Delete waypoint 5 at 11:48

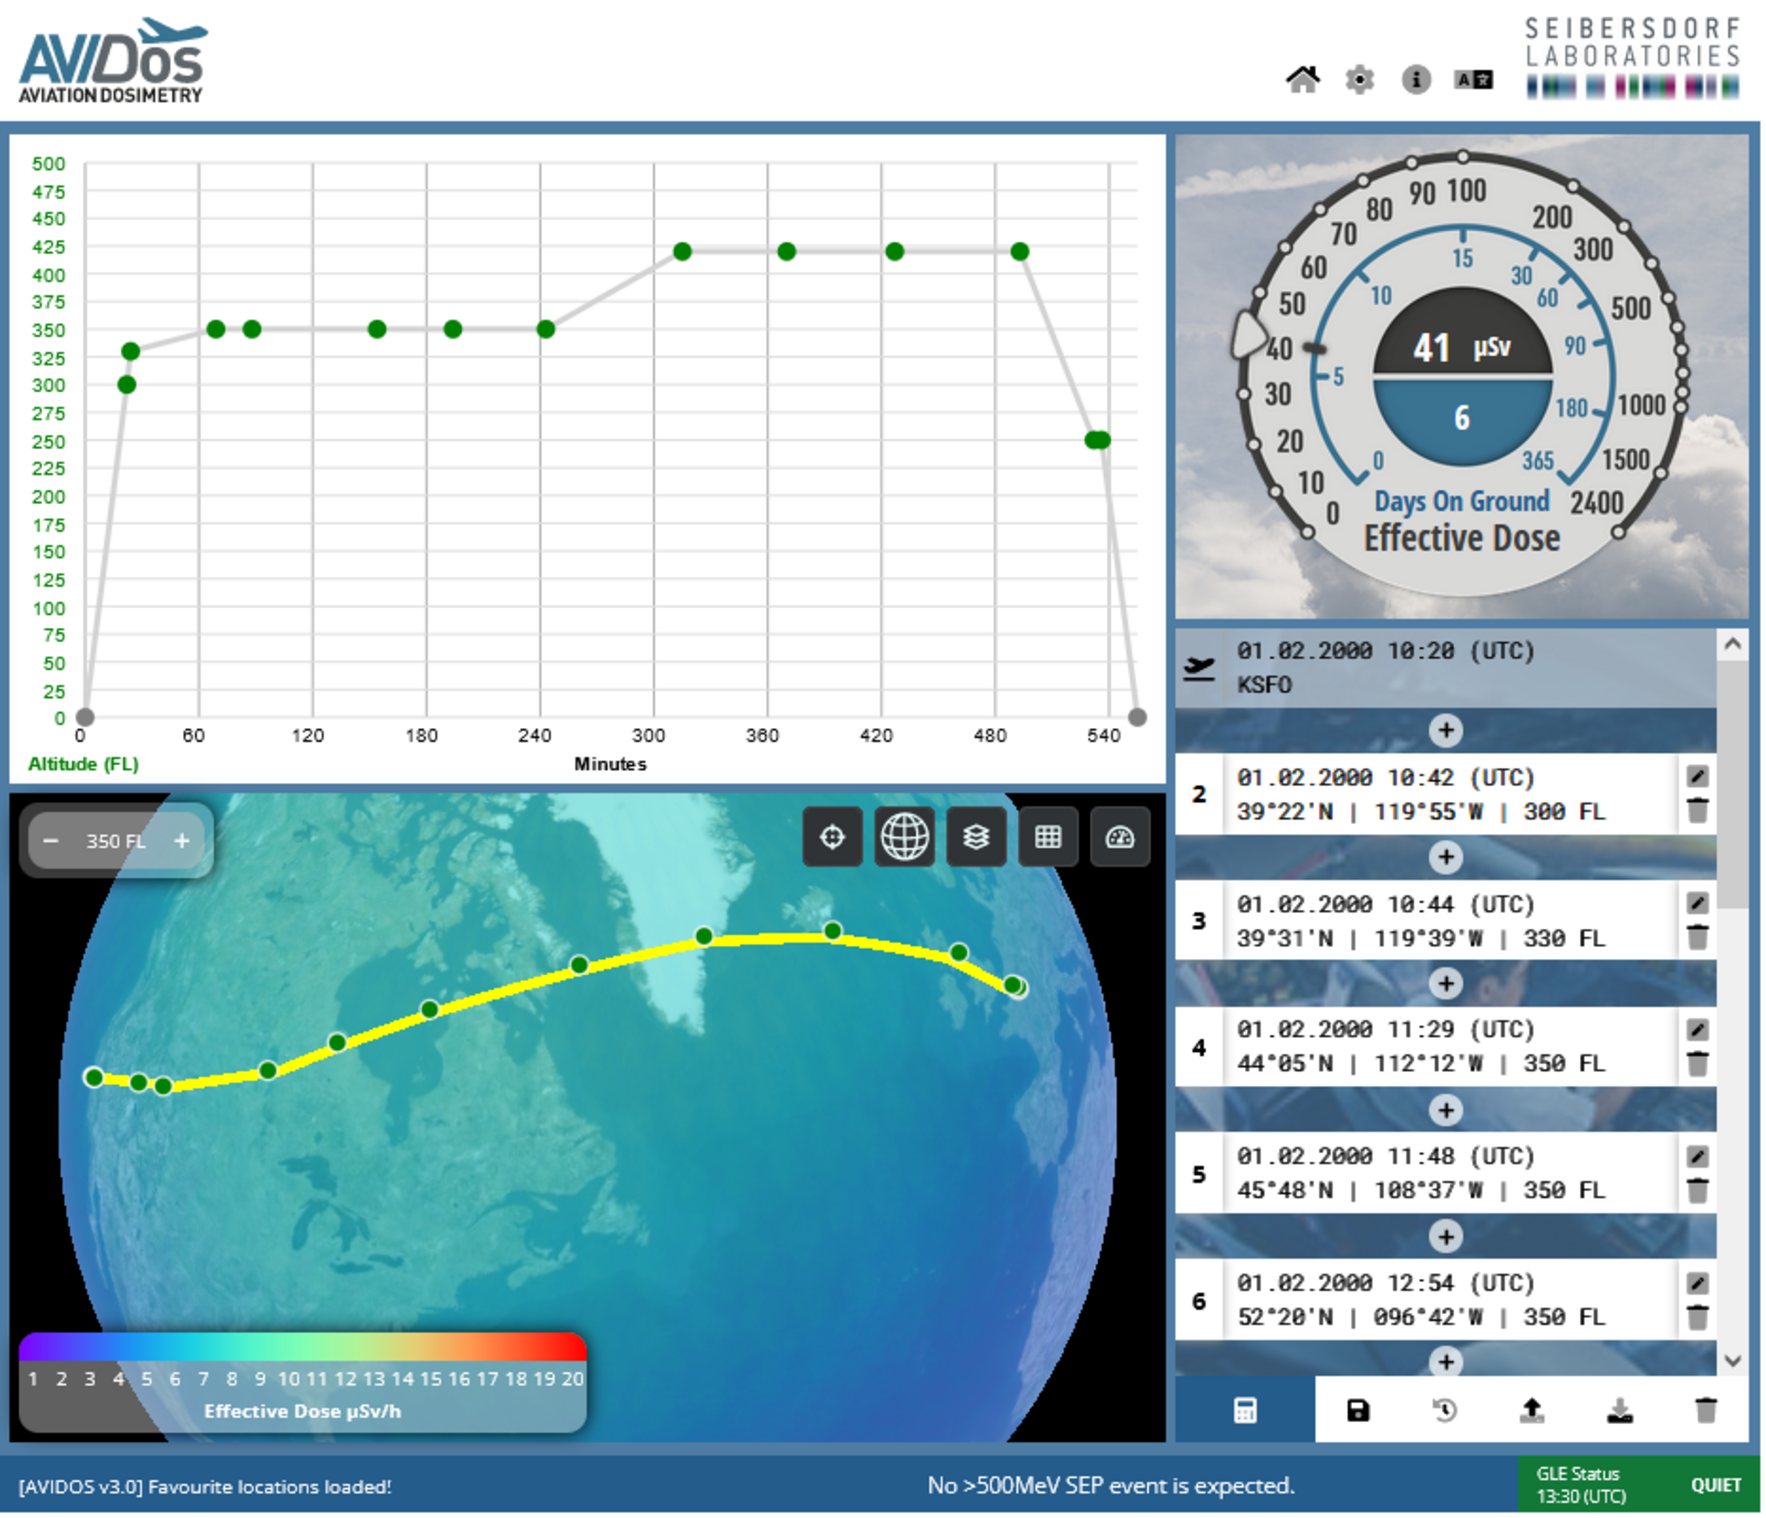click(1696, 1190)
